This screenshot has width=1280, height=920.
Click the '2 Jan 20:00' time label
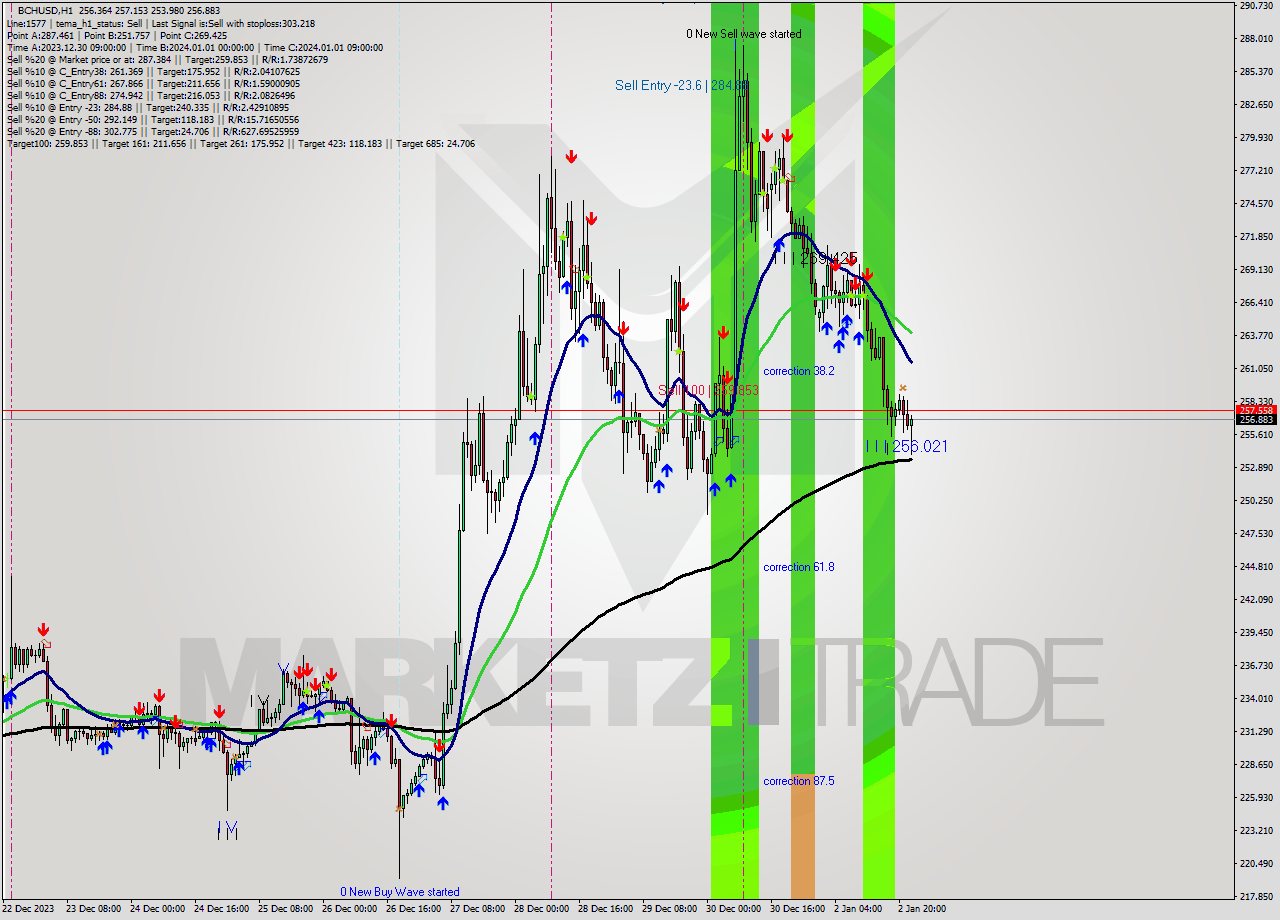922,909
